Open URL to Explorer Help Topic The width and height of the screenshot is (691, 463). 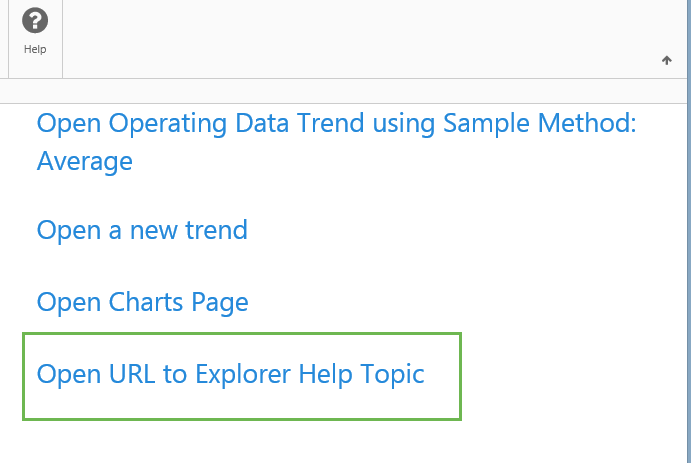click(231, 375)
